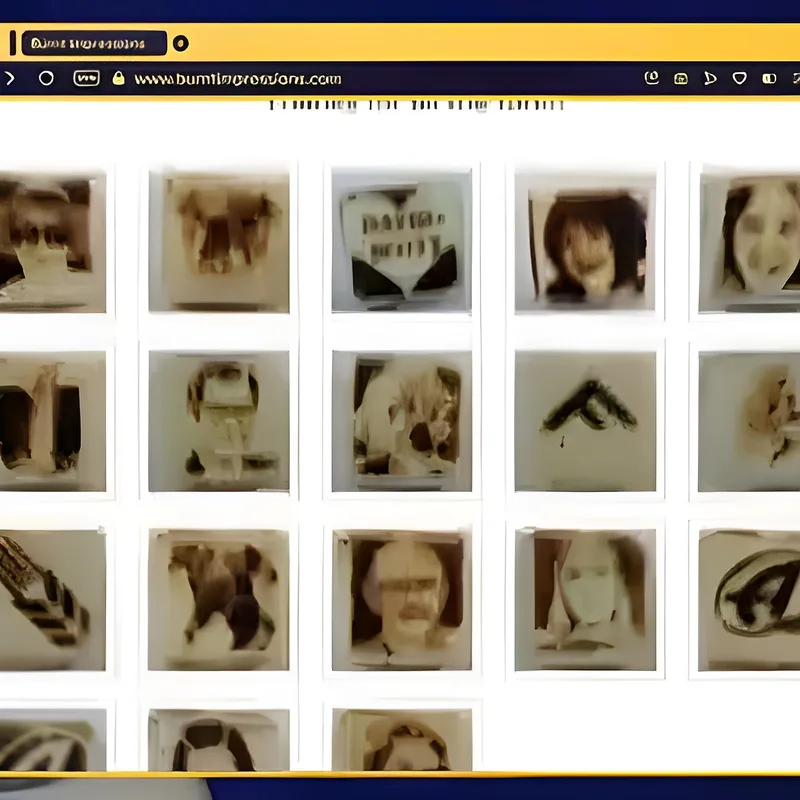Open the pale blonde figures thumbnail in the second row

tap(402, 421)
